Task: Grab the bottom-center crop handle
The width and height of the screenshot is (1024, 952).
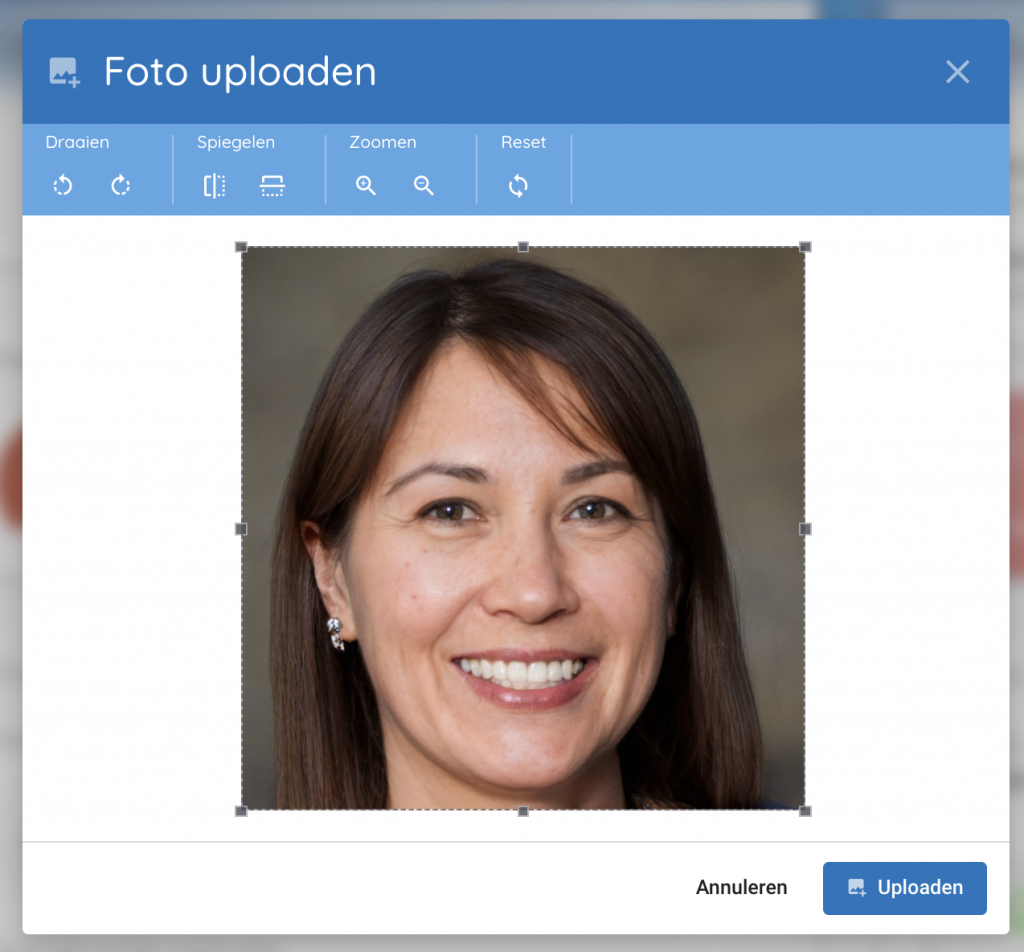Action: pyautogui.click(x=523, y=811)
